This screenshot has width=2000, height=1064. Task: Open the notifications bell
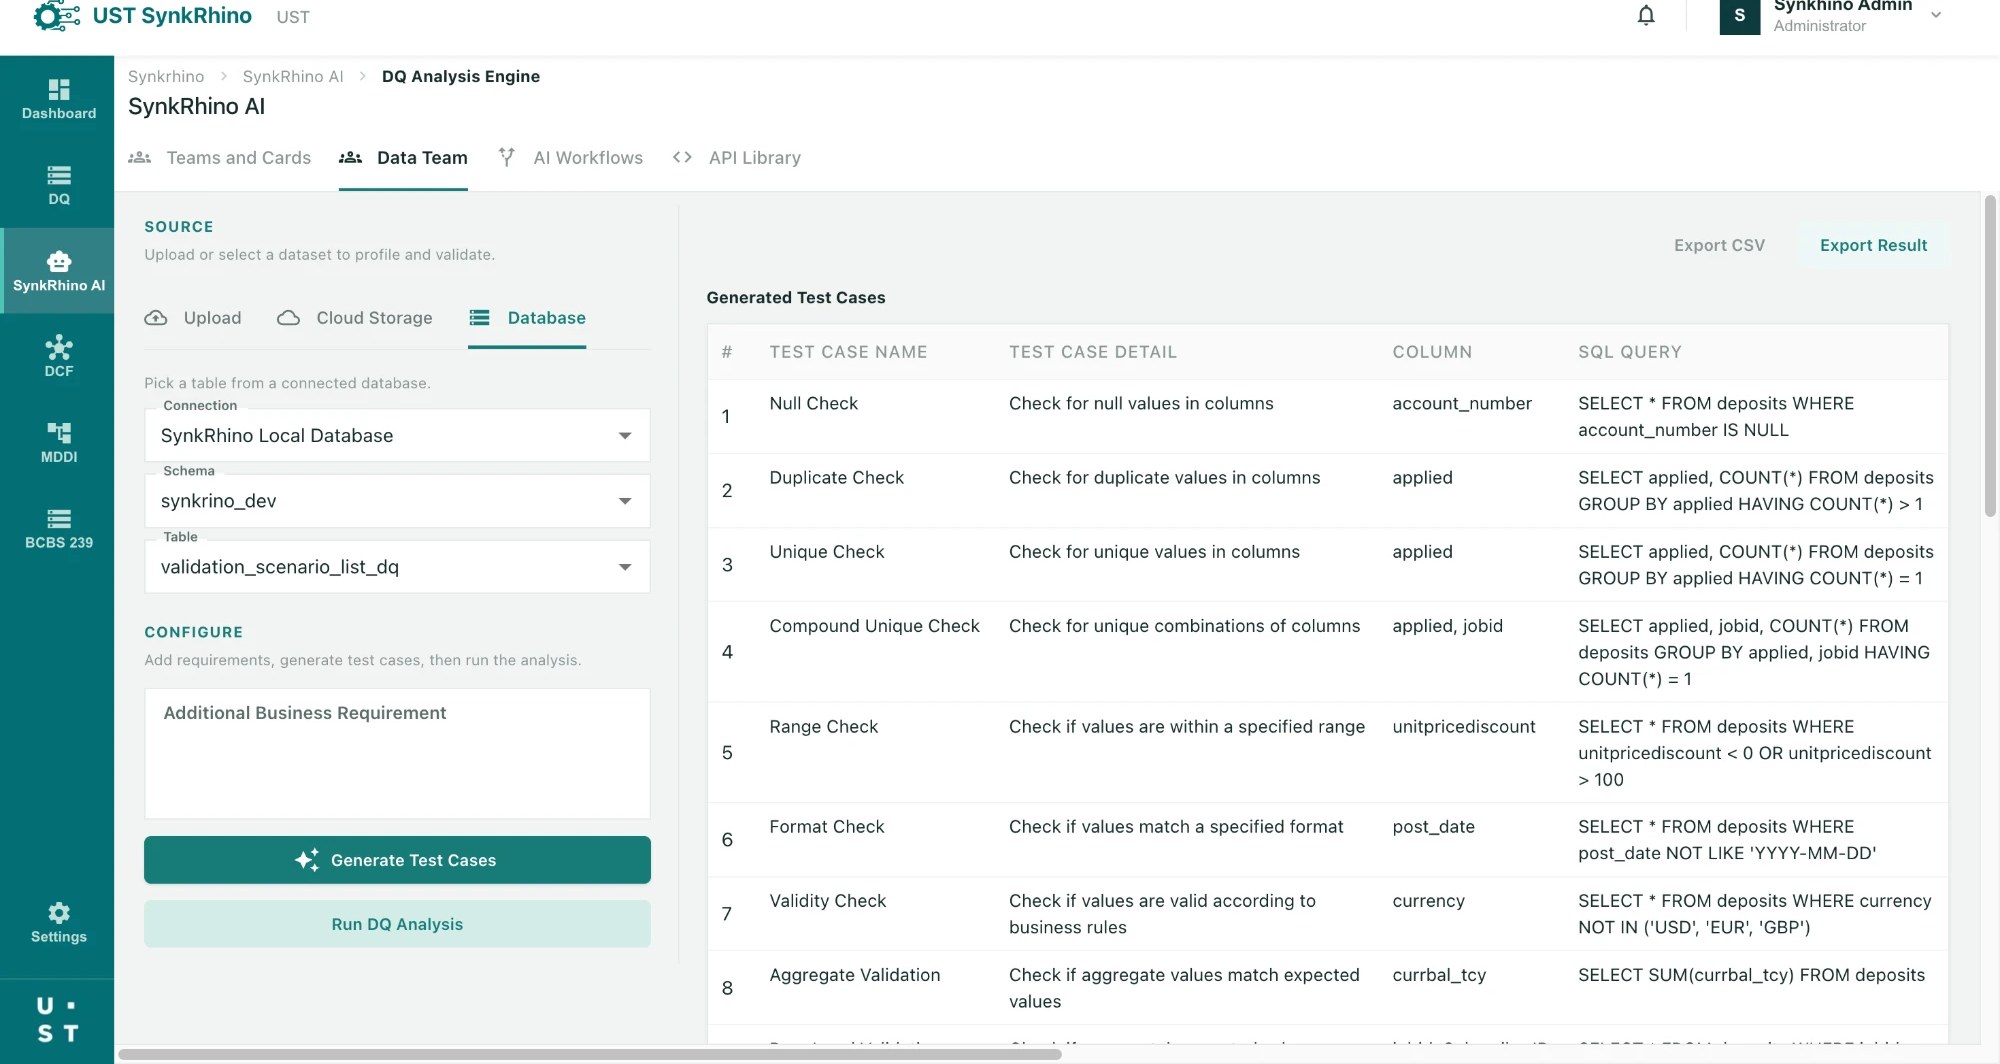1646,15
